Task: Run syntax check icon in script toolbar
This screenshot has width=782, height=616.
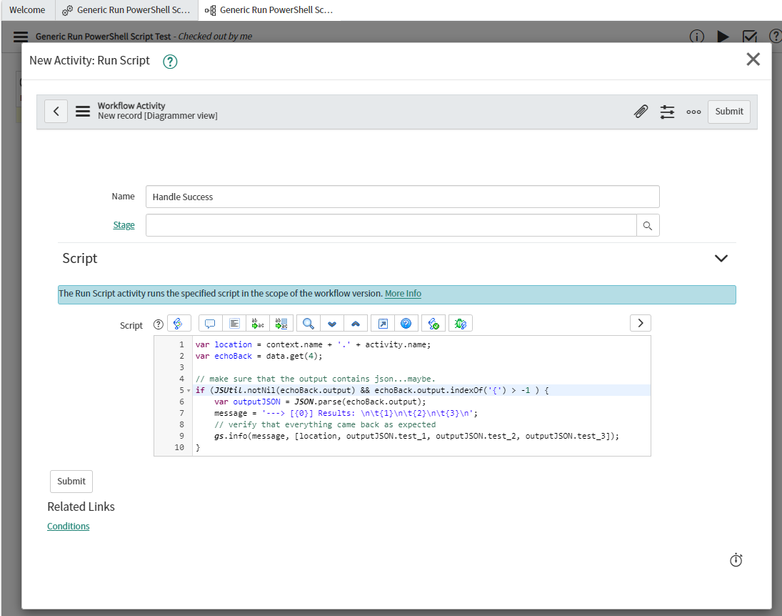Action: click(x=433, y=324)
